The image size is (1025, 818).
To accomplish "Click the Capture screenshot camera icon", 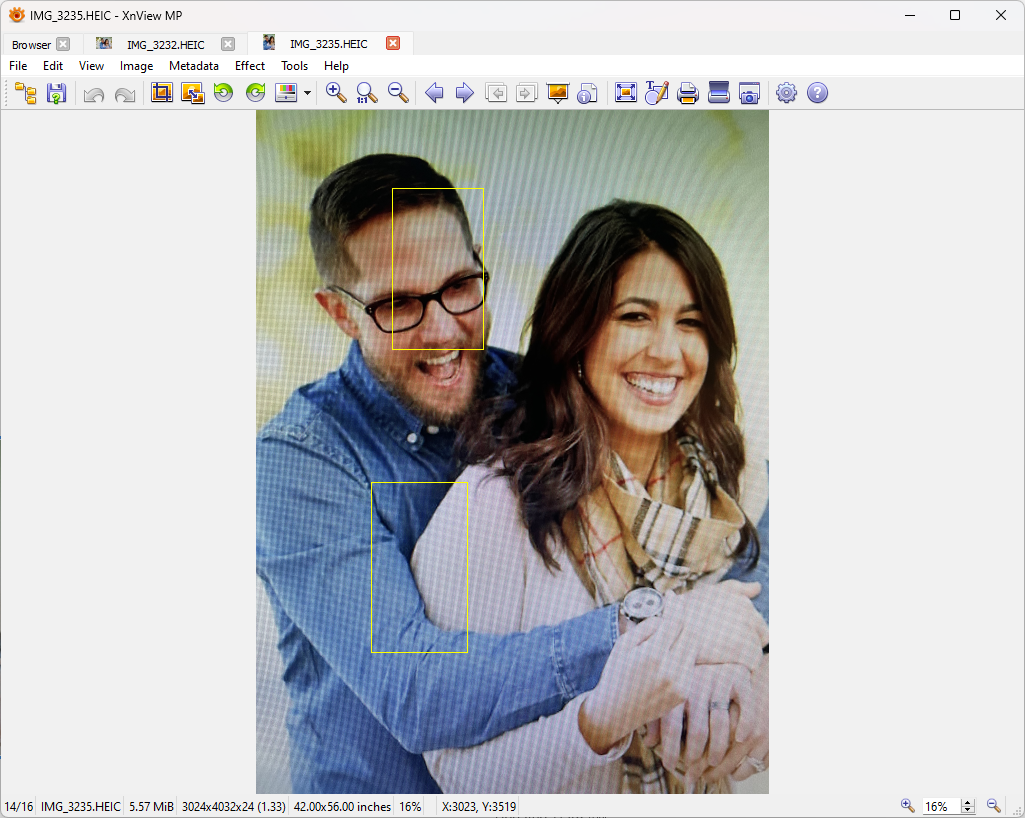I will (750, 93).
